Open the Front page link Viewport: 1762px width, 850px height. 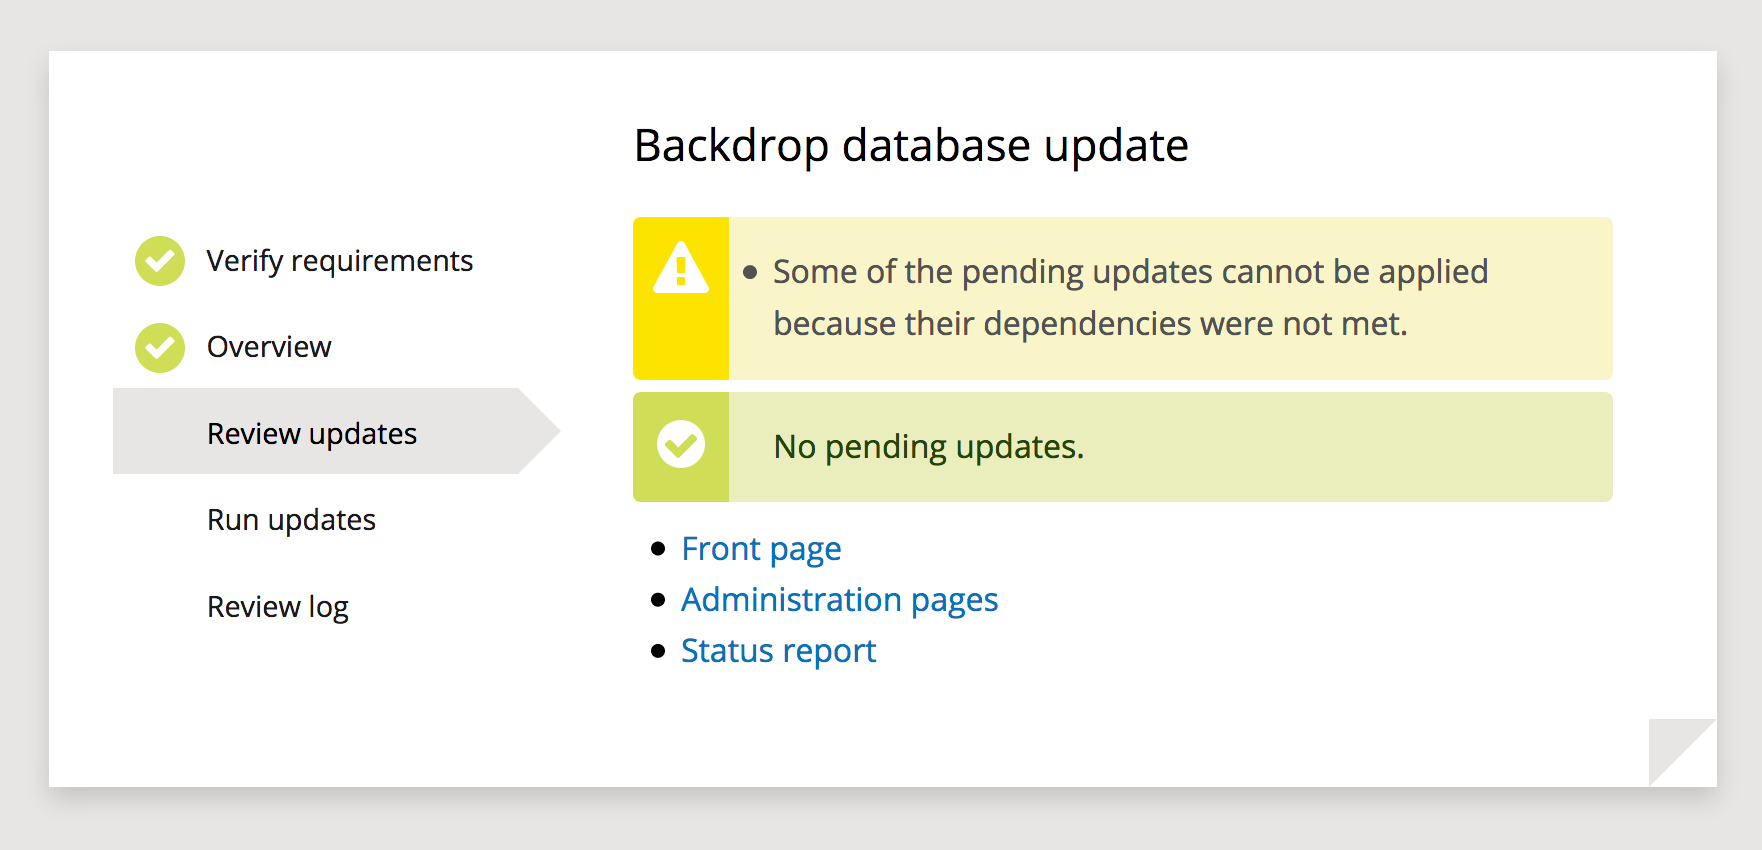[x=761, y=549]
